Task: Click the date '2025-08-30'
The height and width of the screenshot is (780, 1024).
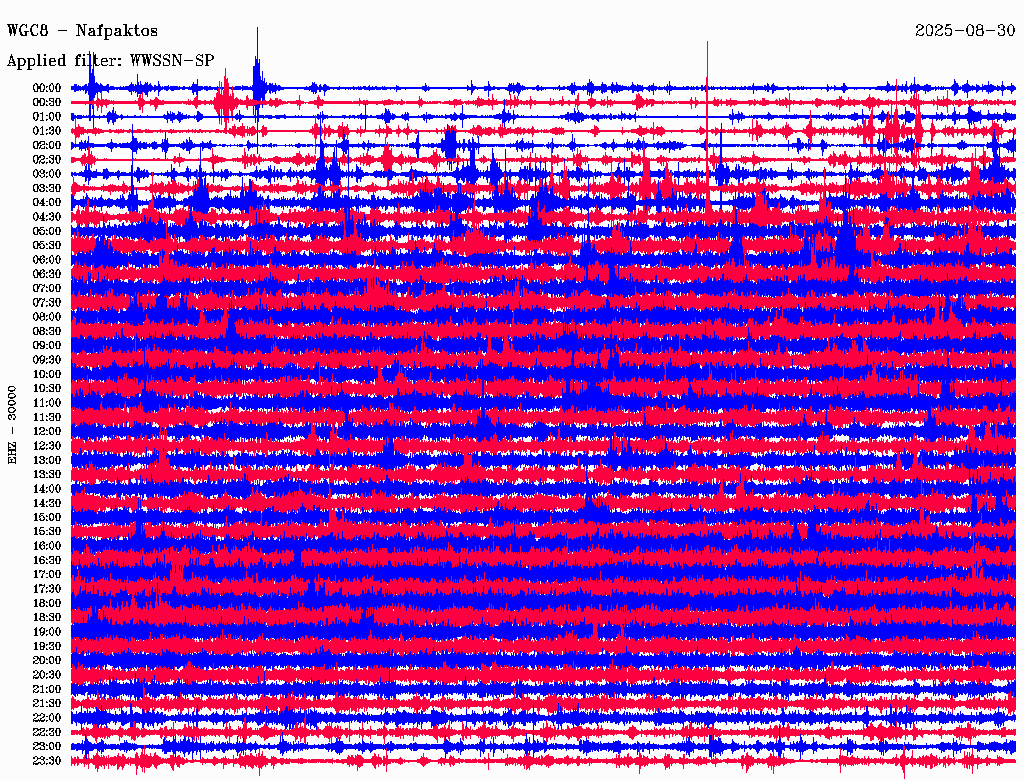Action: [965, 31]
